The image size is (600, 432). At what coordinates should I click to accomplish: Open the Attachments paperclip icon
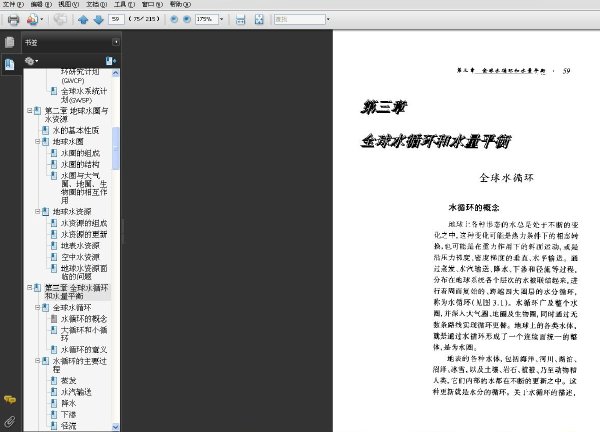click(10, 422)
